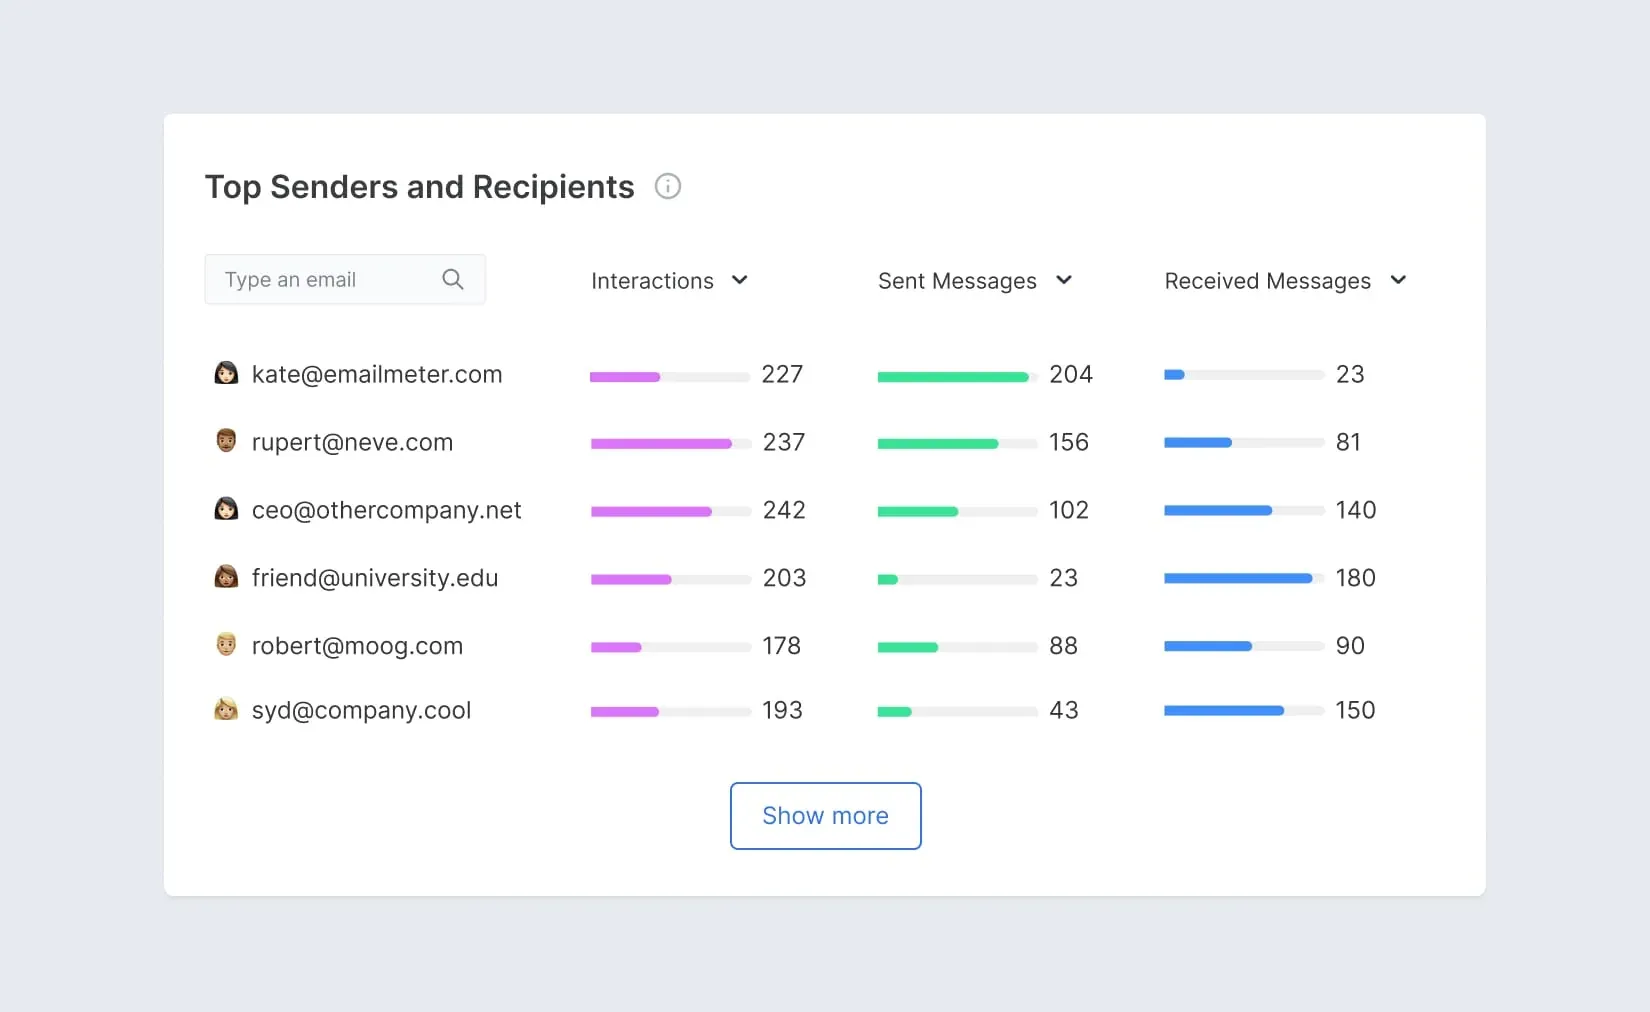
Task: Select the friend@university.edu email
Action: click(x=374, y=578)
